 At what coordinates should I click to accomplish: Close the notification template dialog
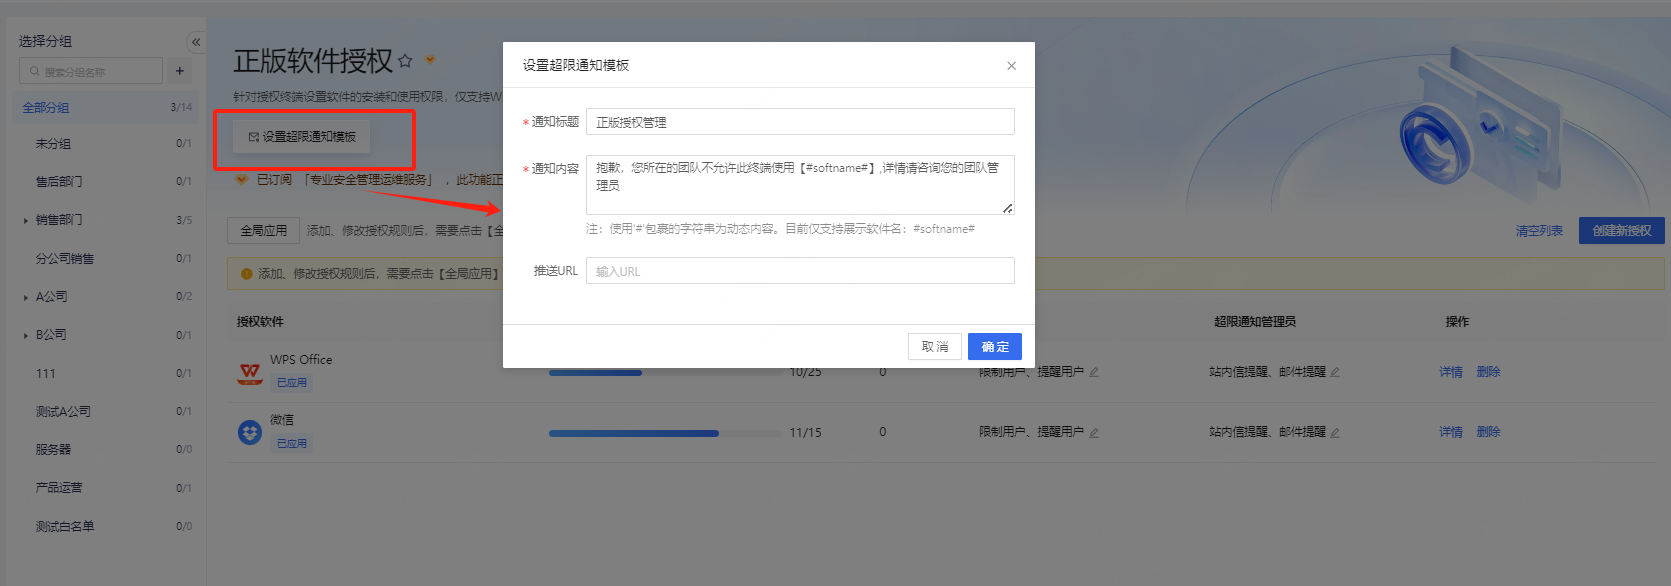1011,66
